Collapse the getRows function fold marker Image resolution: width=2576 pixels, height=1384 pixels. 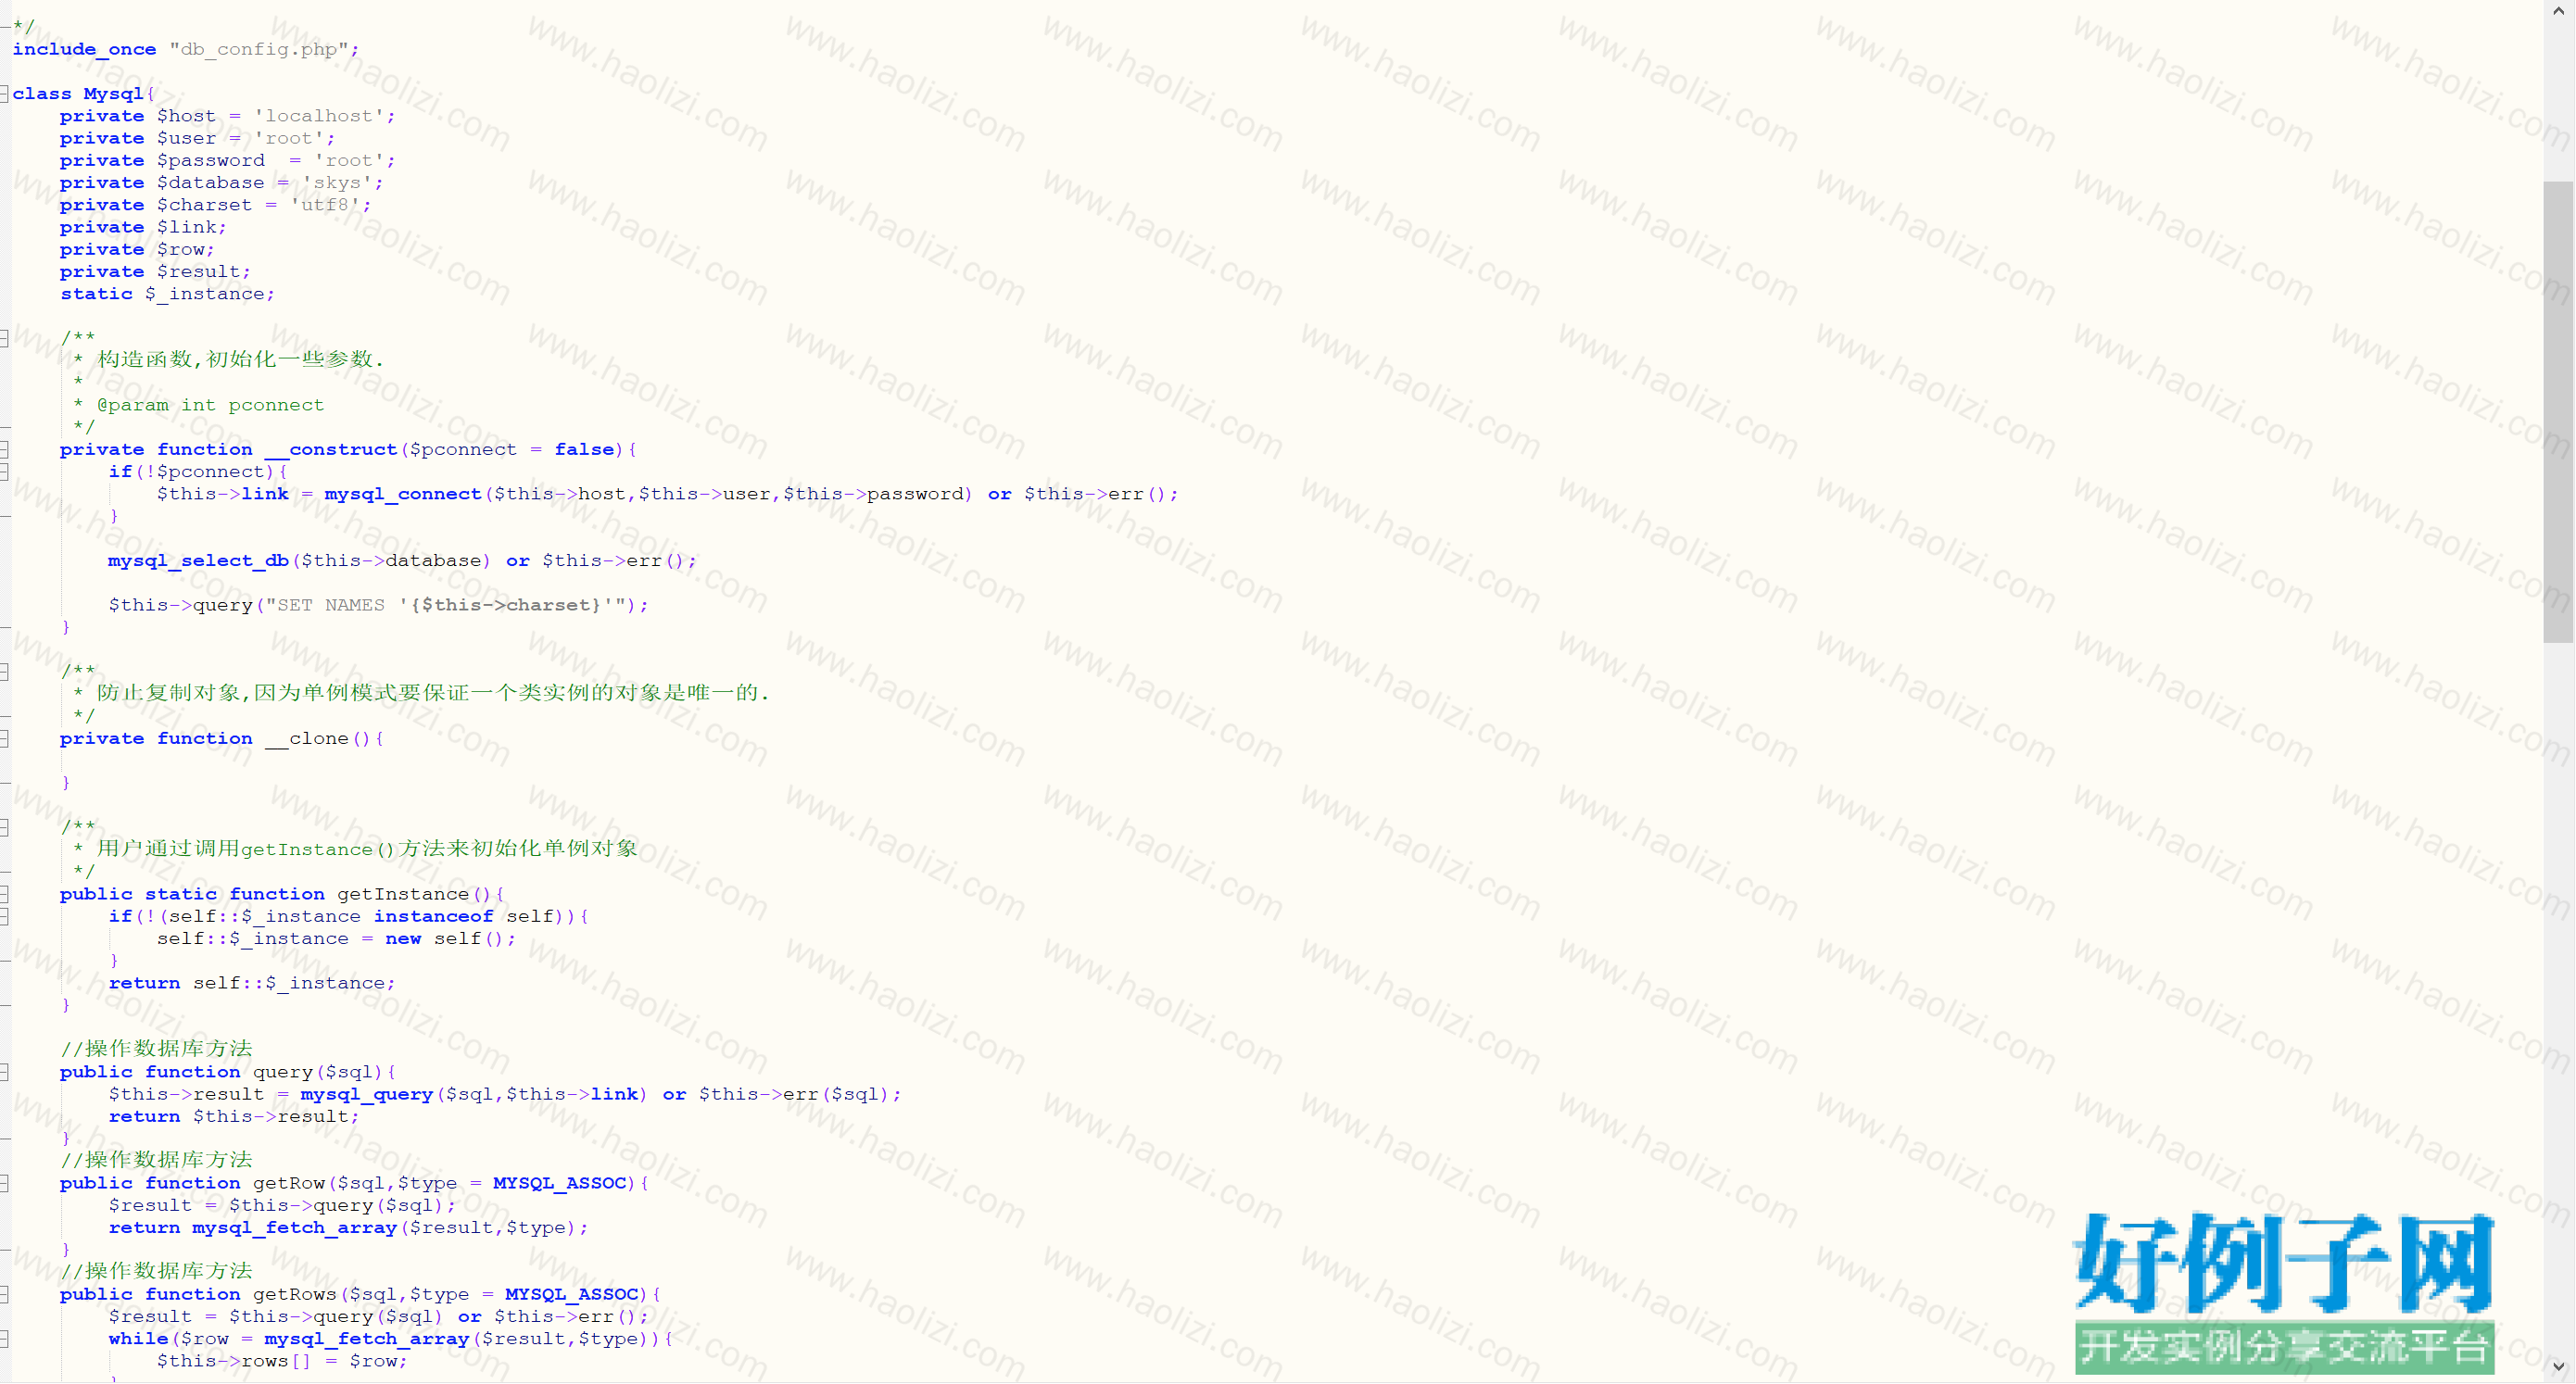point(4,1294)
